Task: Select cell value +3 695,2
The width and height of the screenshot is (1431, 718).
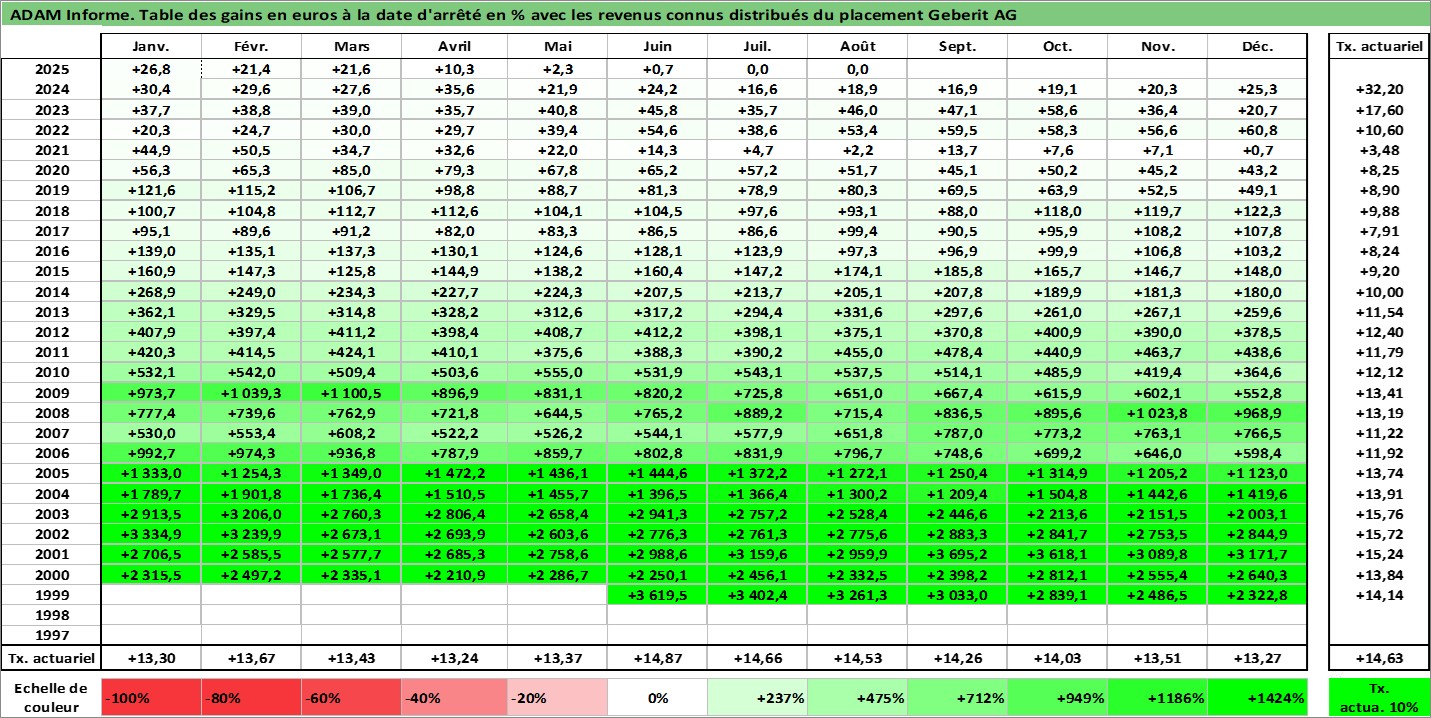Action: [x=957, y=554]
